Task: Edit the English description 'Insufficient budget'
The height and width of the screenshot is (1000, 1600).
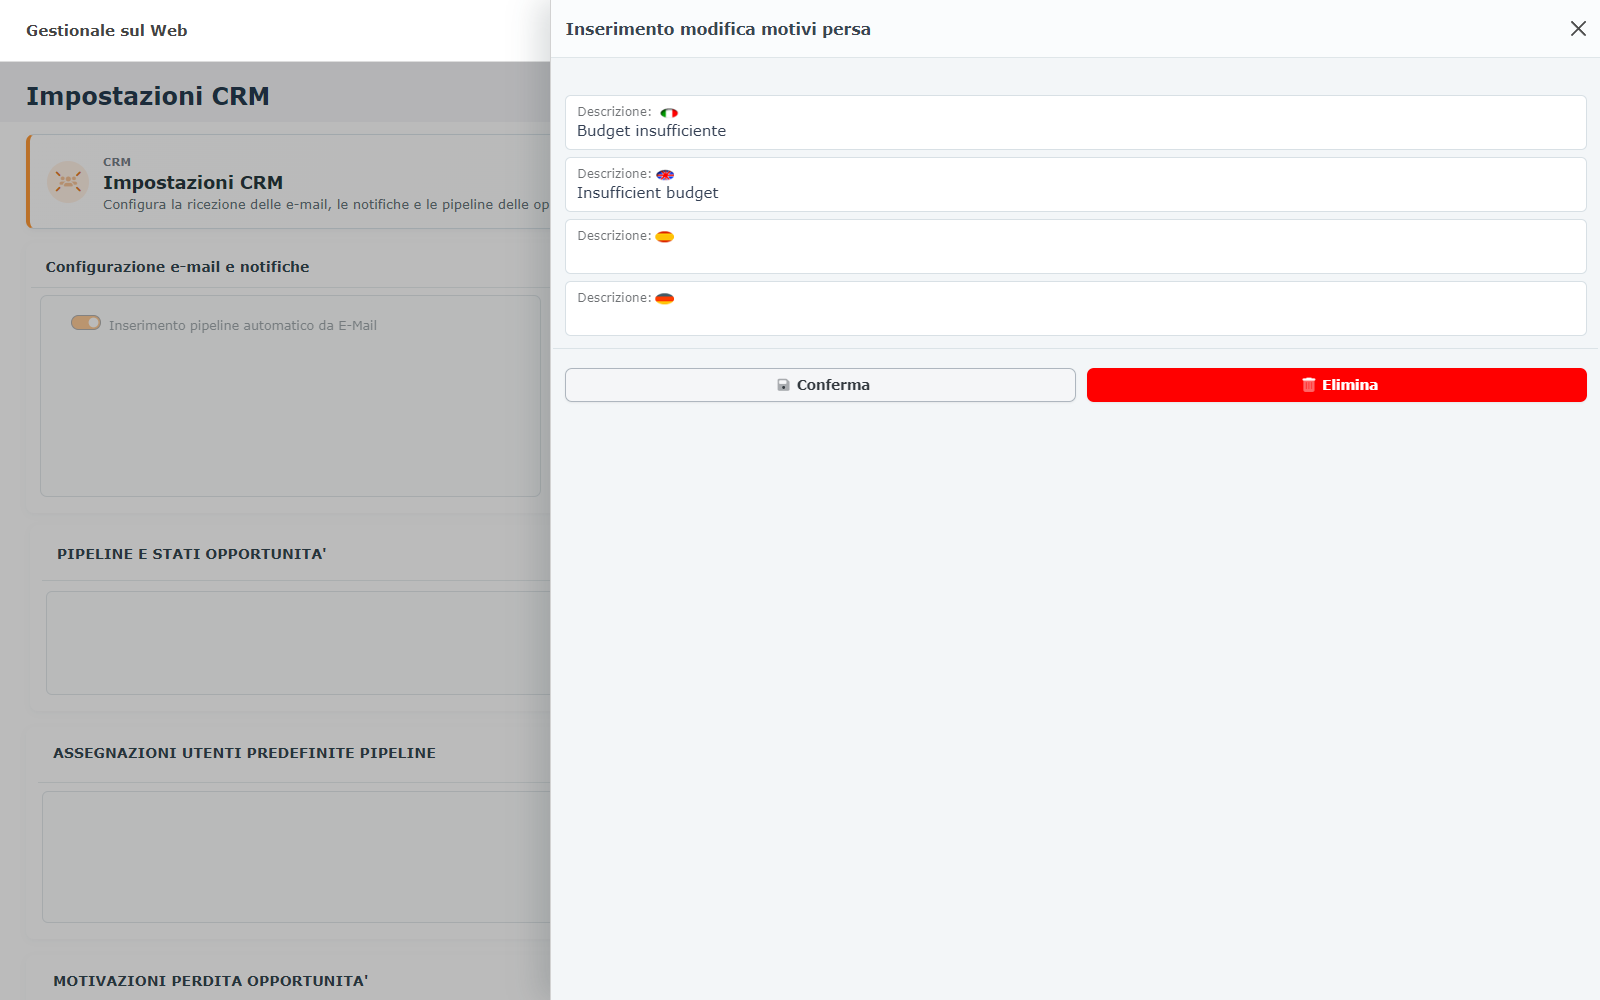Action: coord(1076,185)
